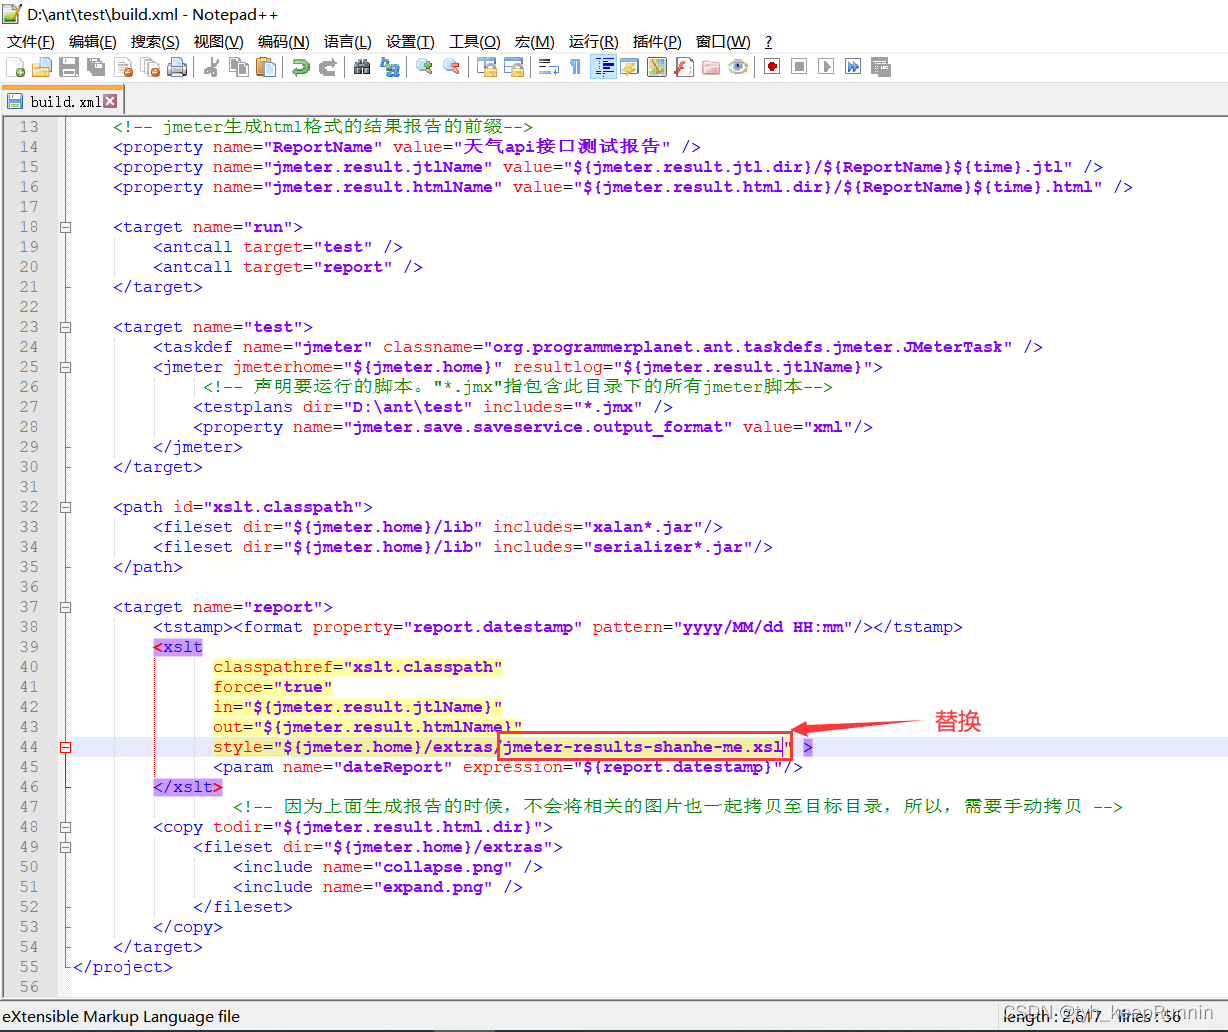This screenshot has height=1032, width=1228.
Task: Click 'eXtensible Markup Language file' in status bar
Action: (121, 1016)
